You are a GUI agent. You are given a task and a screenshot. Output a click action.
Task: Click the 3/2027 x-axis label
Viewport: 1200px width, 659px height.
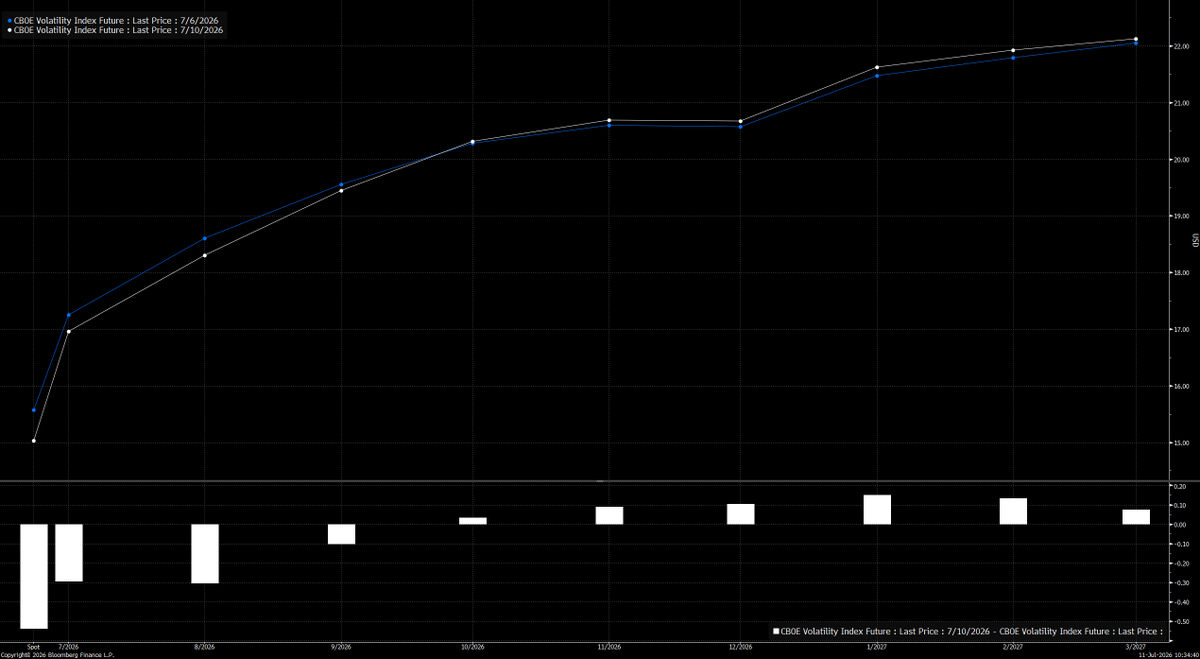(1136, 647)
